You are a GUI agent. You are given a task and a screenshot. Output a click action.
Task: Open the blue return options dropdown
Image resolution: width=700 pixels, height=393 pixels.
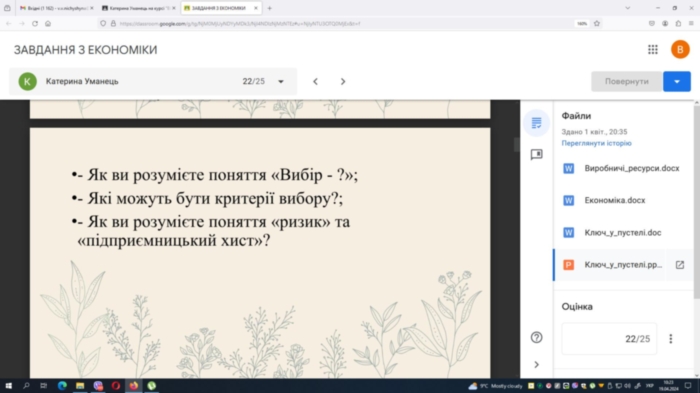[677, 81]
